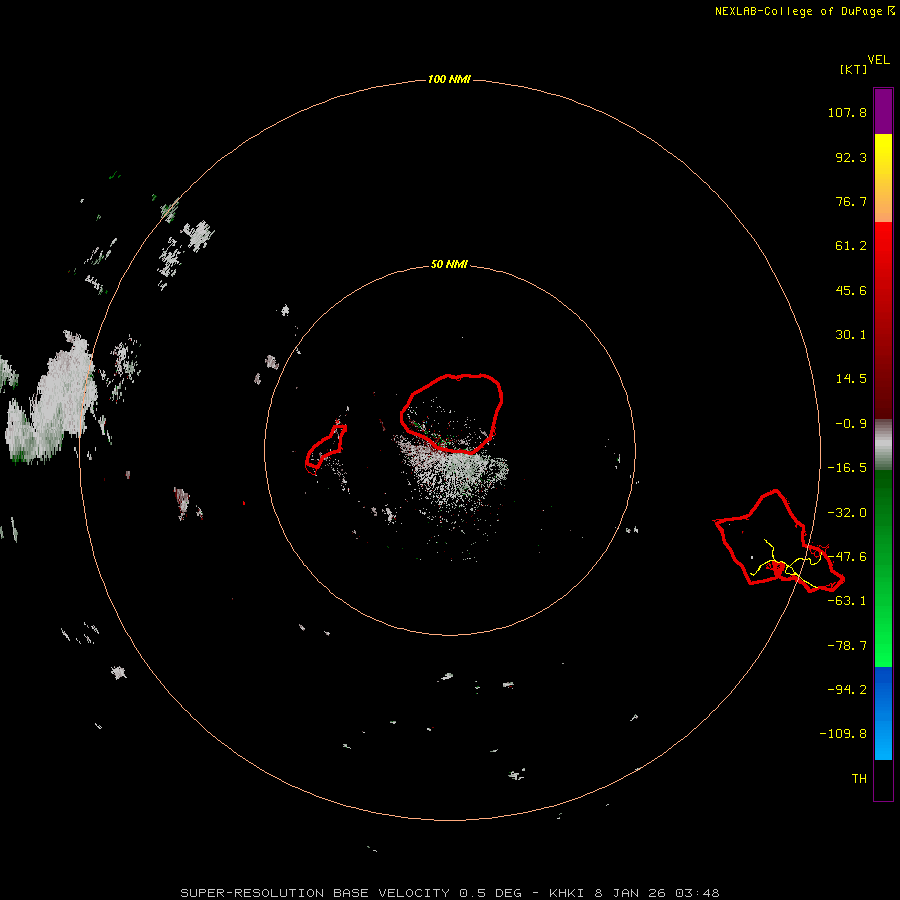
Task: Select the 61.2 velocity scale value
Action: click(851, 246)
